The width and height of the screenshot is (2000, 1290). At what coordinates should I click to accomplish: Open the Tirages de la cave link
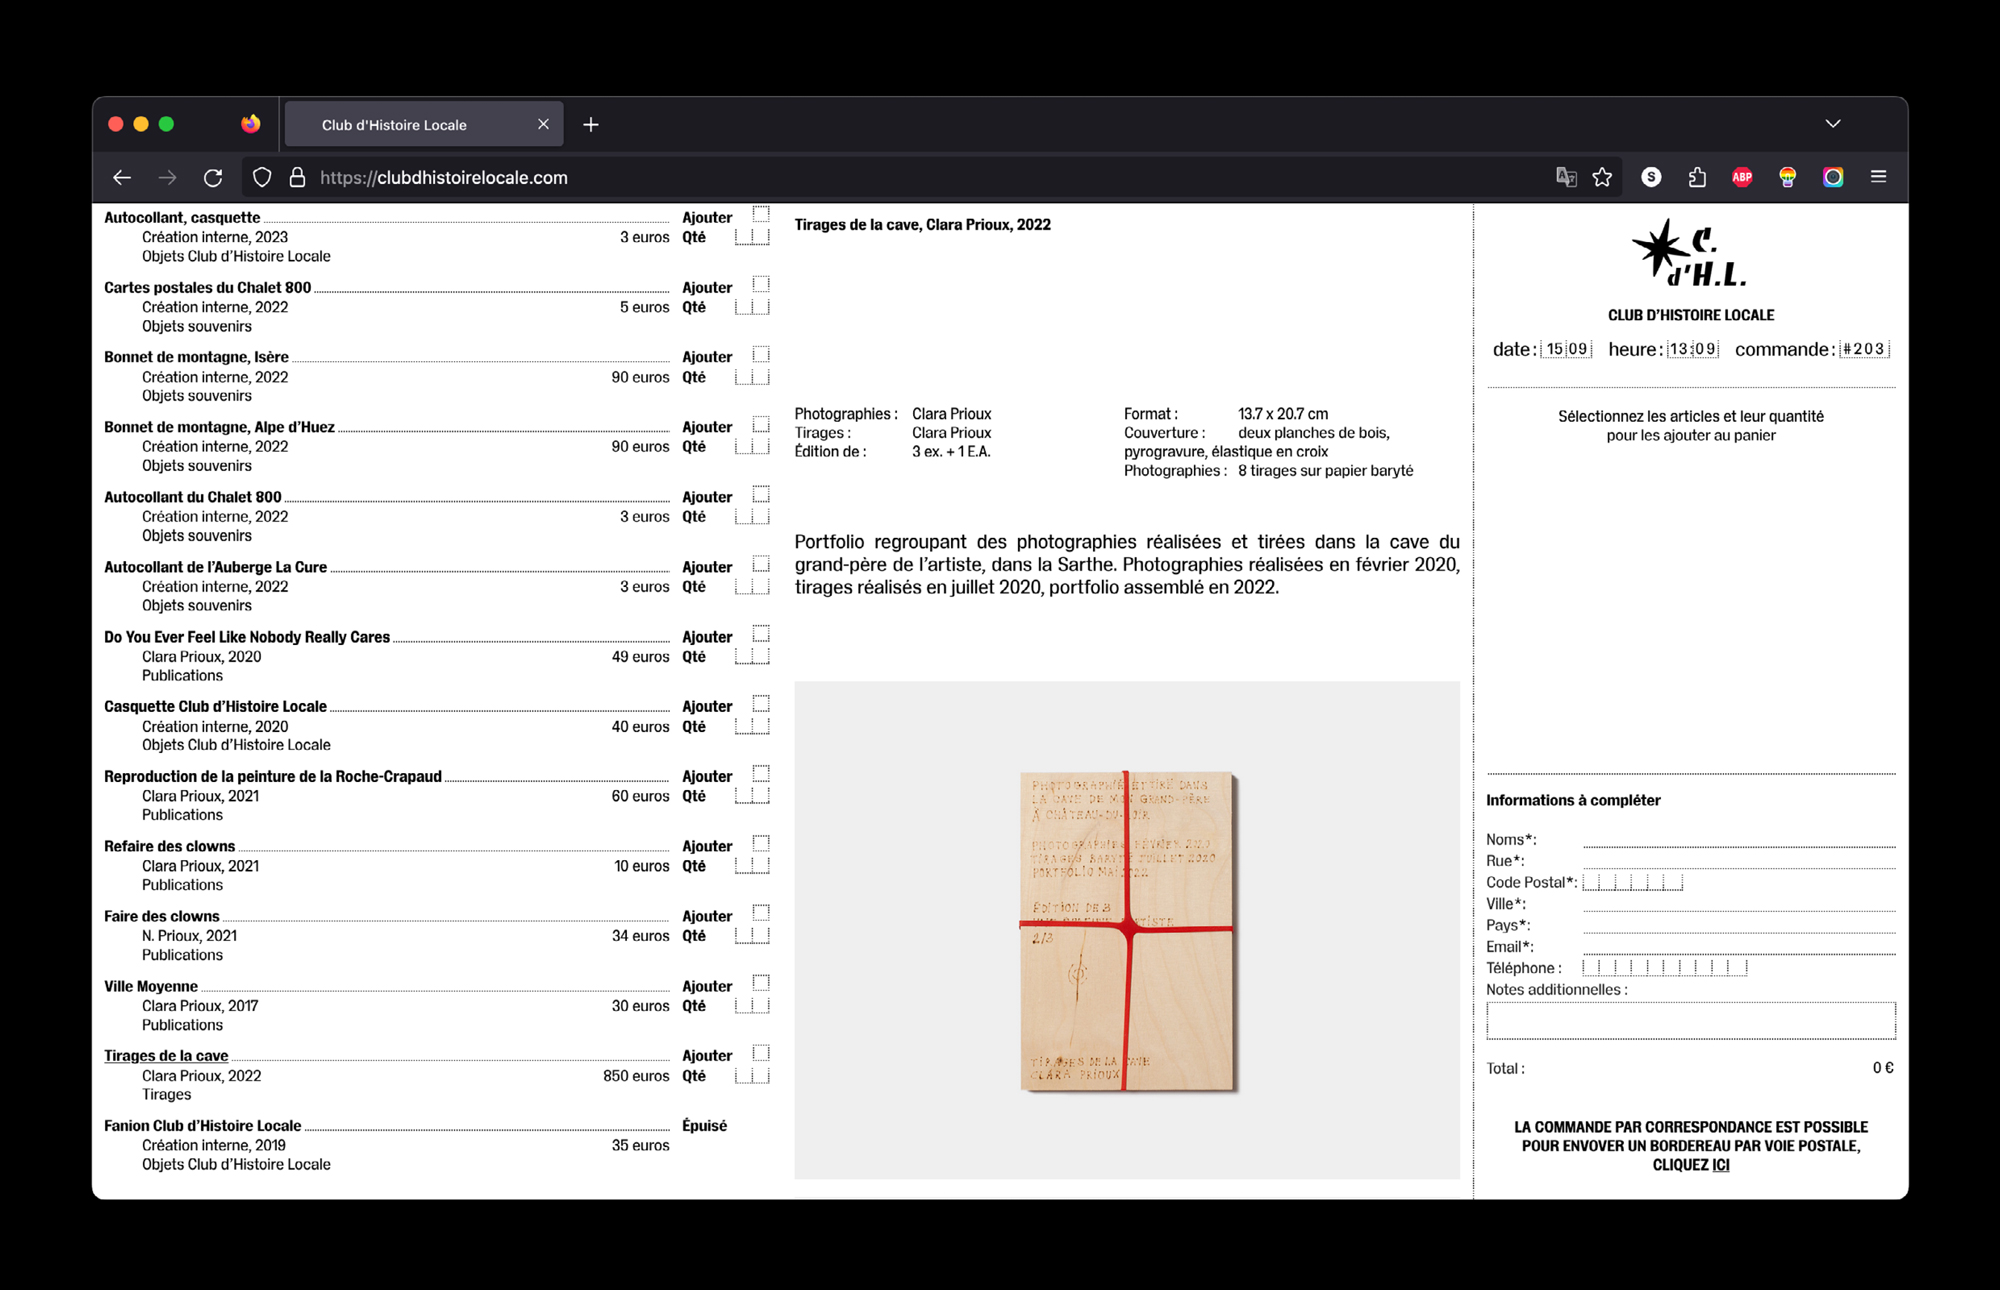point(166,1056)
